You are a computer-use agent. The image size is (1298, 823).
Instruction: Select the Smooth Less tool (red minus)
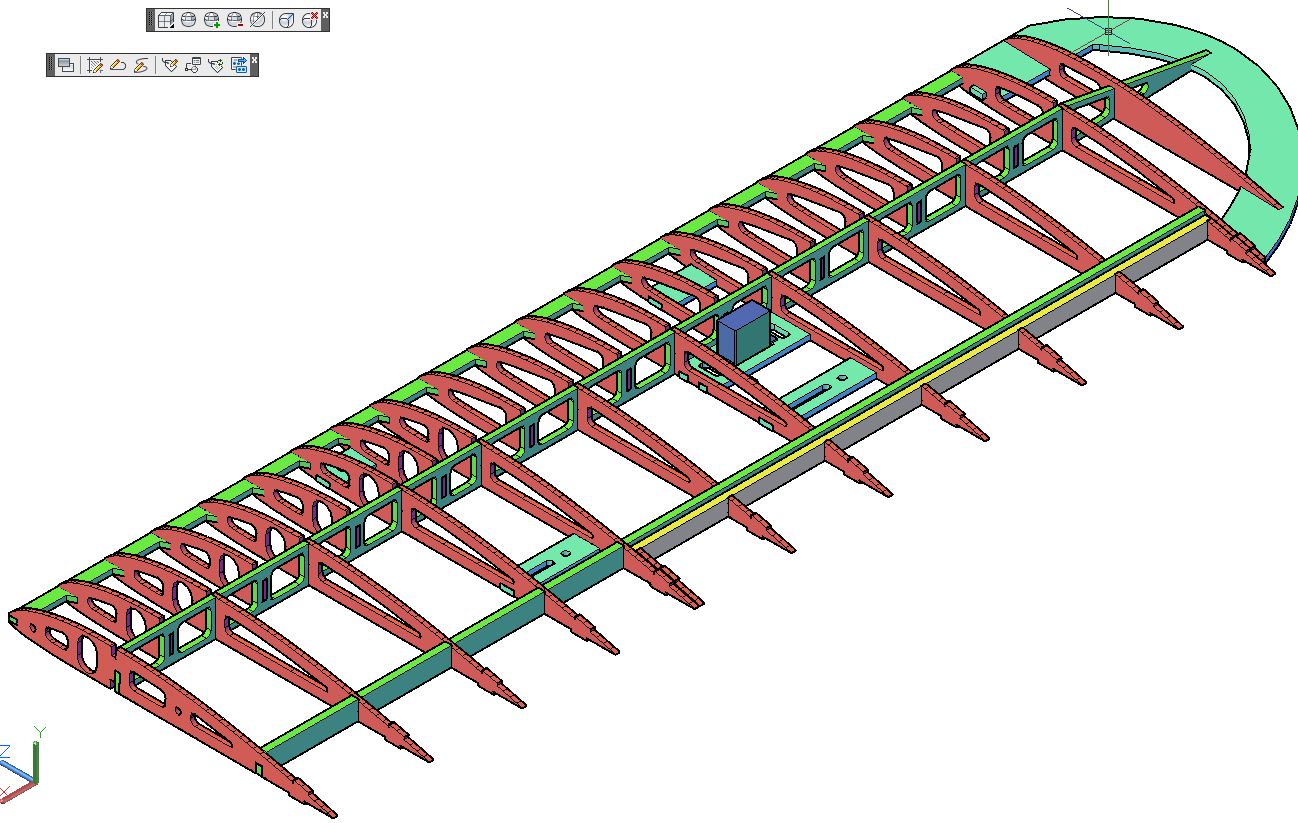coord(234,20)
